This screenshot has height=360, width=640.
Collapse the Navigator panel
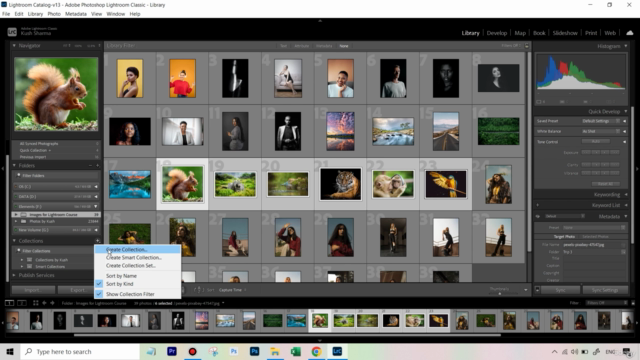[14, 45]
